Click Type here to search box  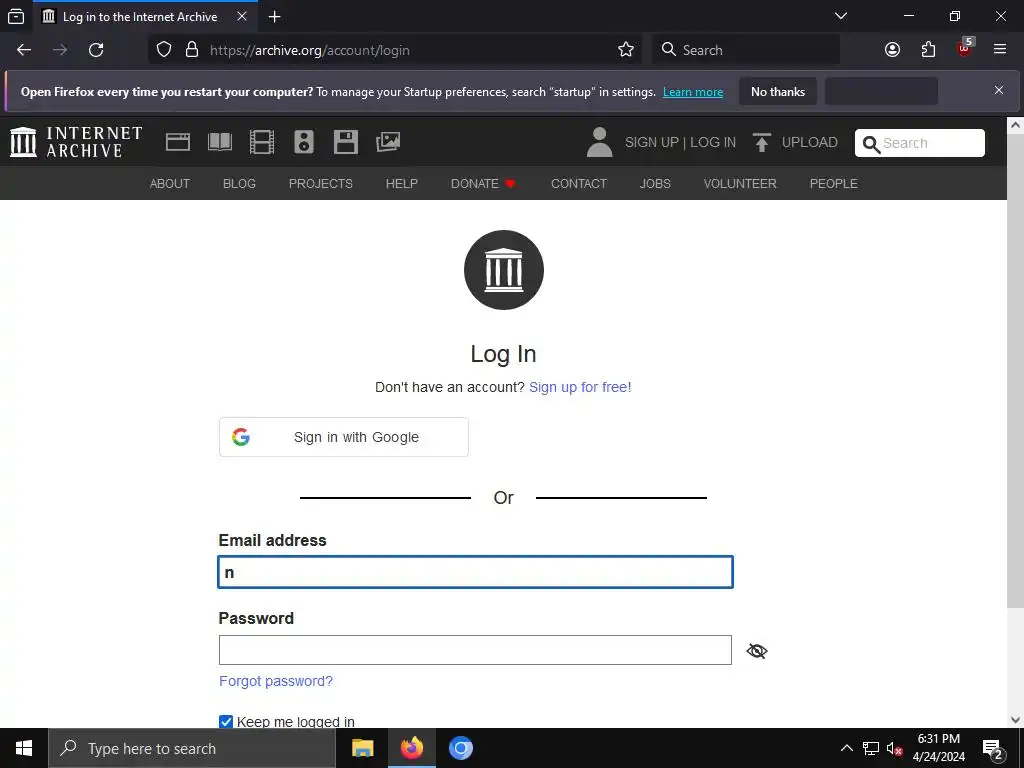191,748
